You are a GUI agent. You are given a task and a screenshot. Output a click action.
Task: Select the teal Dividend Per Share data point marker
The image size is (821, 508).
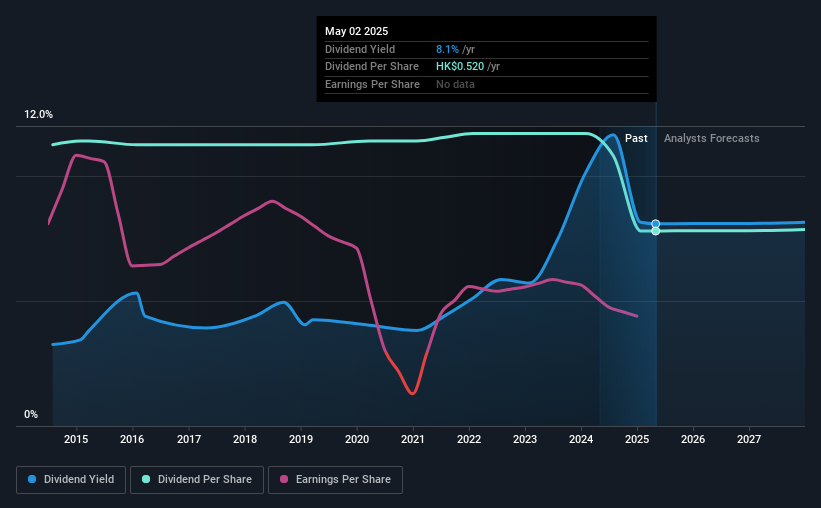pos(656,231)
